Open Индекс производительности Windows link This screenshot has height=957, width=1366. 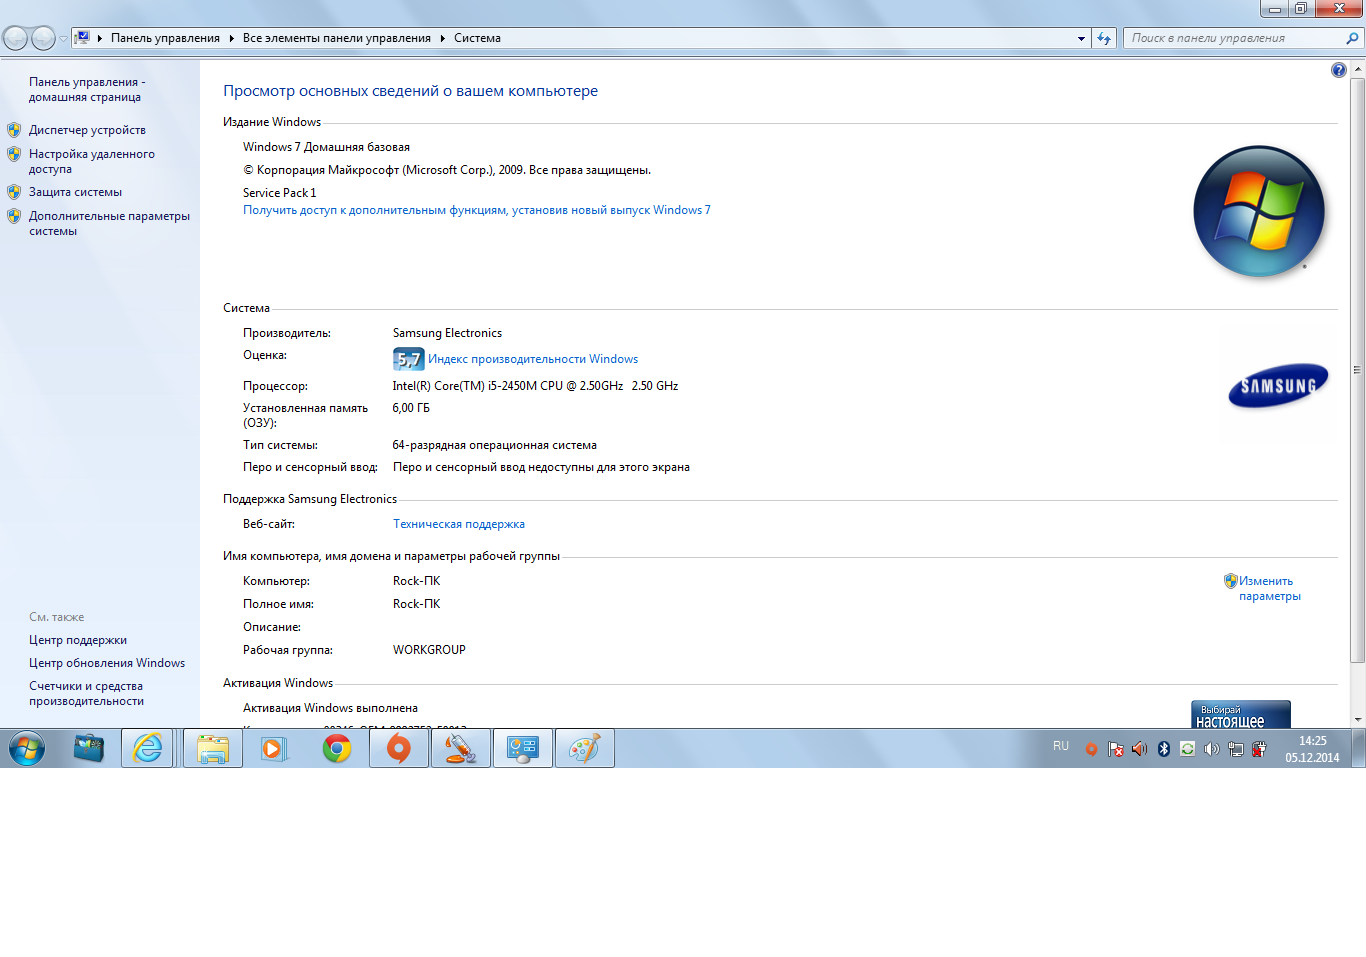click(x=533, y=359)
